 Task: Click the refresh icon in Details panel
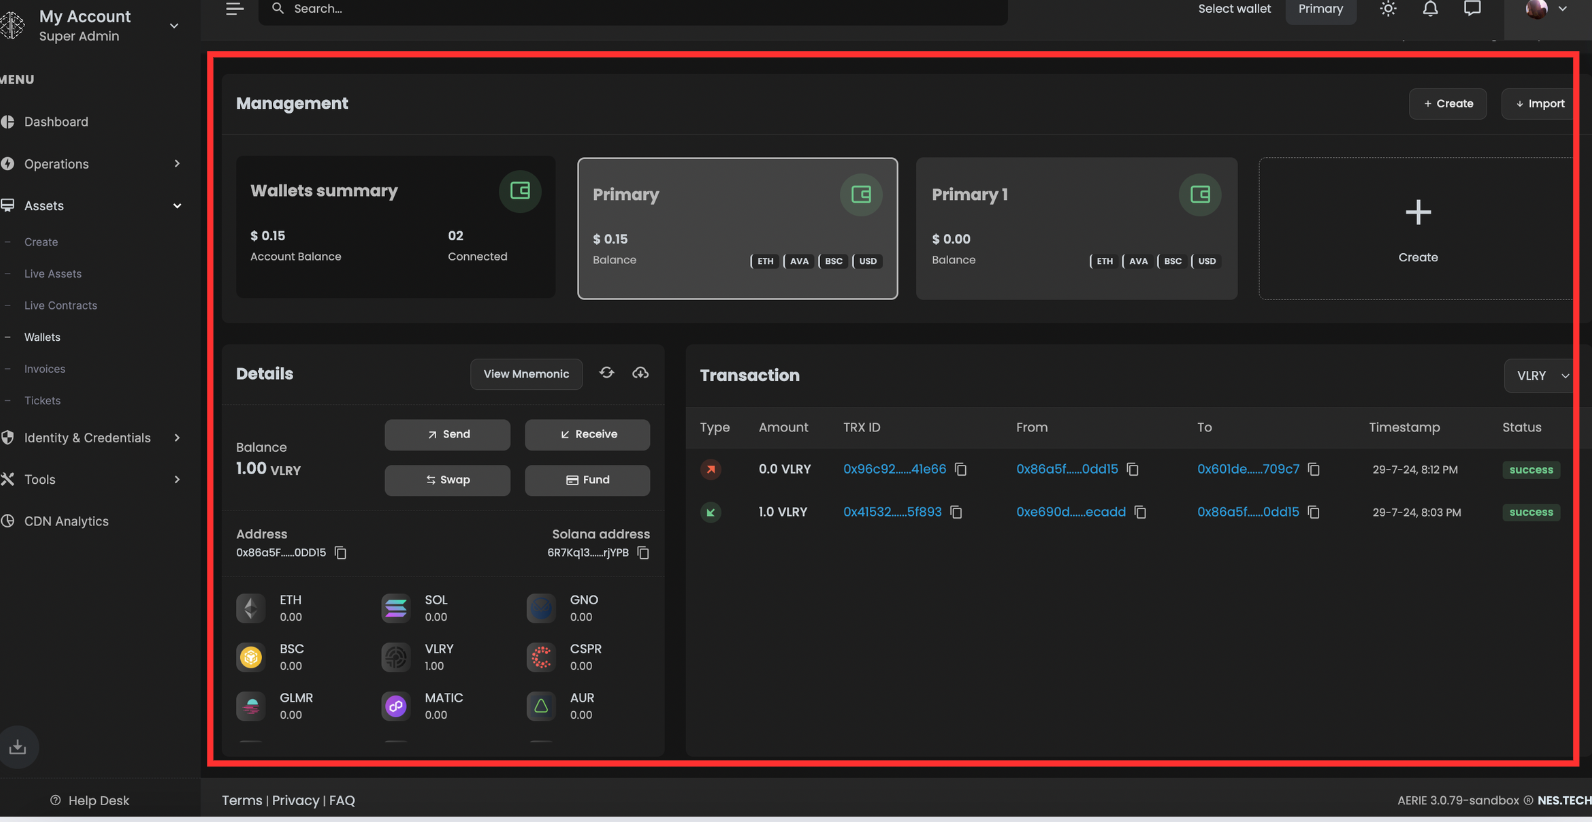tap(607, 373)
